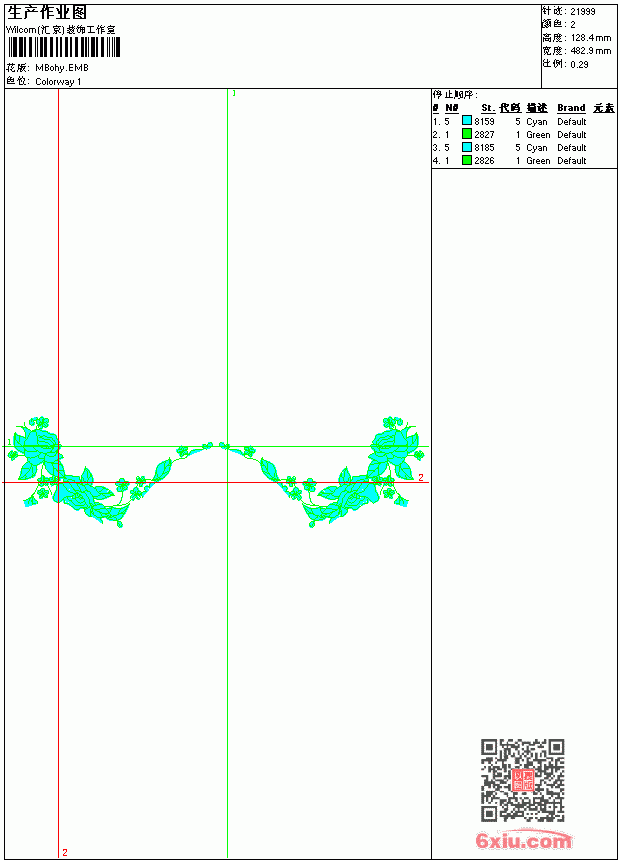Image resolution: width=620 pixels, height=860 pixels.
Task: Click the 6xiu.com watermark logo
Action: click(x=523, y=840)
